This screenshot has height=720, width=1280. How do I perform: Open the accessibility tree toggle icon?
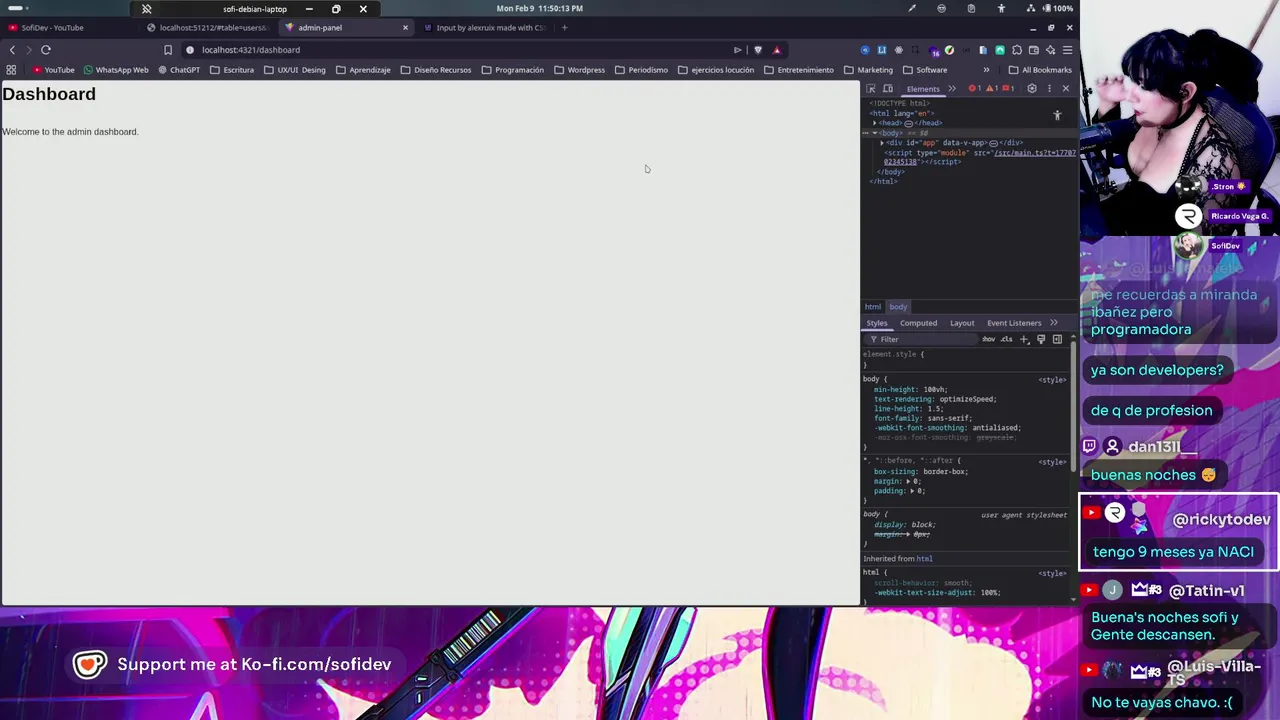click(1057, 116)
